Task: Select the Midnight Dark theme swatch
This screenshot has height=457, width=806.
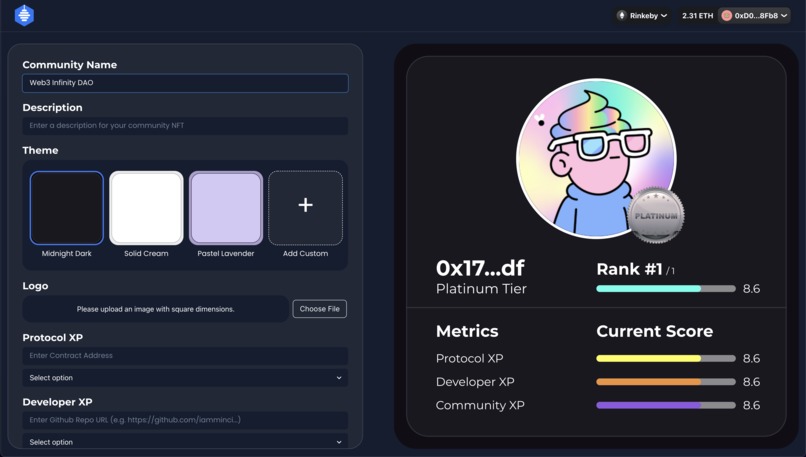Action: (x=67, y=208)
